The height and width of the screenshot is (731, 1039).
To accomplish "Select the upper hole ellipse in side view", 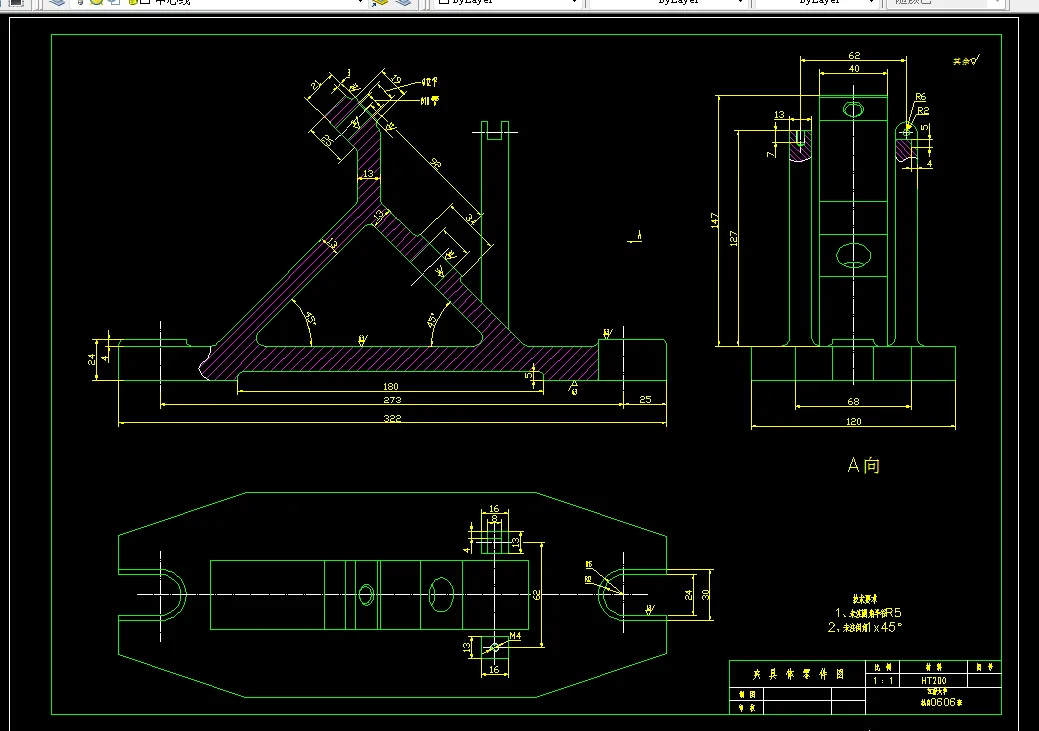I will 853,109.
